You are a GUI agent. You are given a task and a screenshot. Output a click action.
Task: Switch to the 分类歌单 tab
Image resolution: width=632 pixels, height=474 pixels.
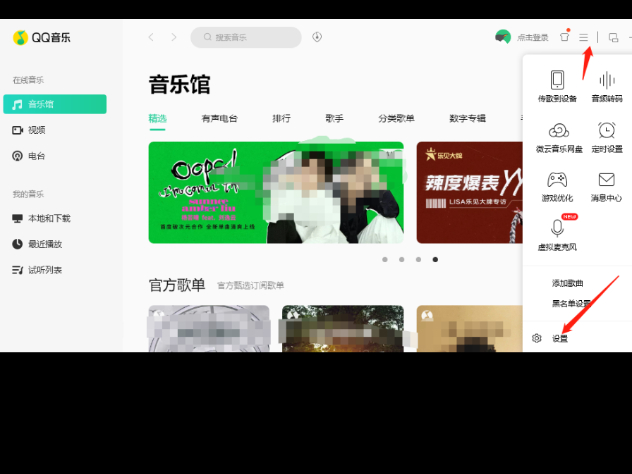tap(396, 118)
